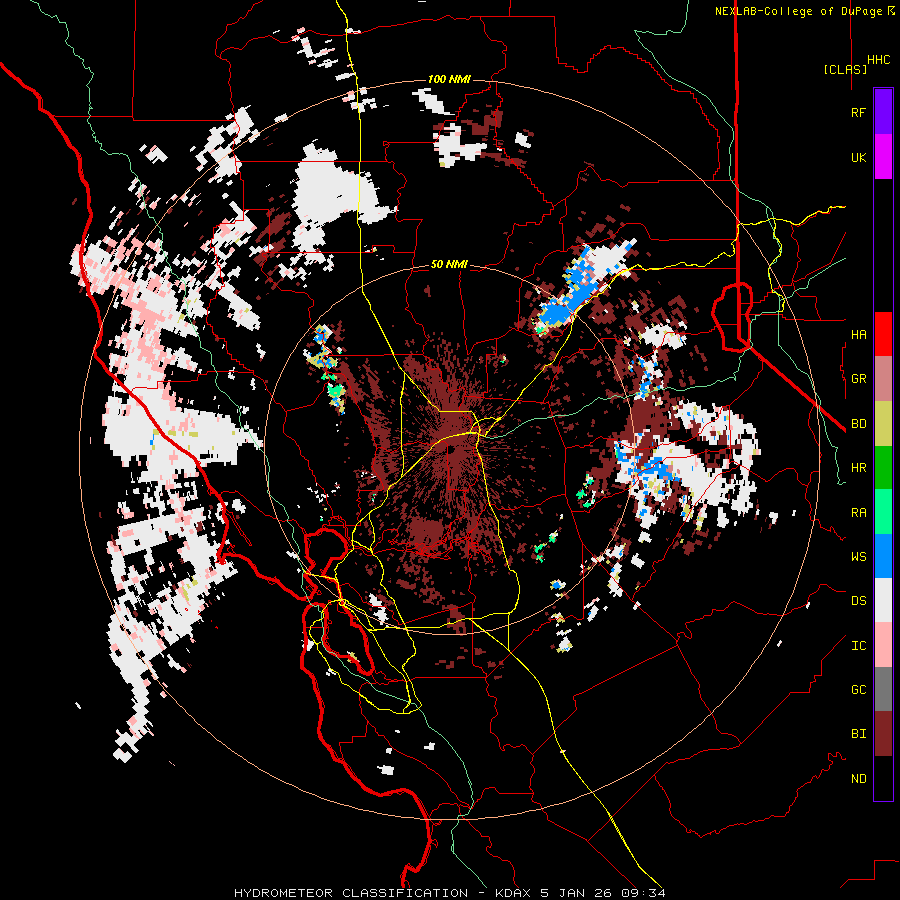Viewport: 900px width, 900px height.
Task: Click the NEXLAB-College of DuPage text
Action: point(799,11)
